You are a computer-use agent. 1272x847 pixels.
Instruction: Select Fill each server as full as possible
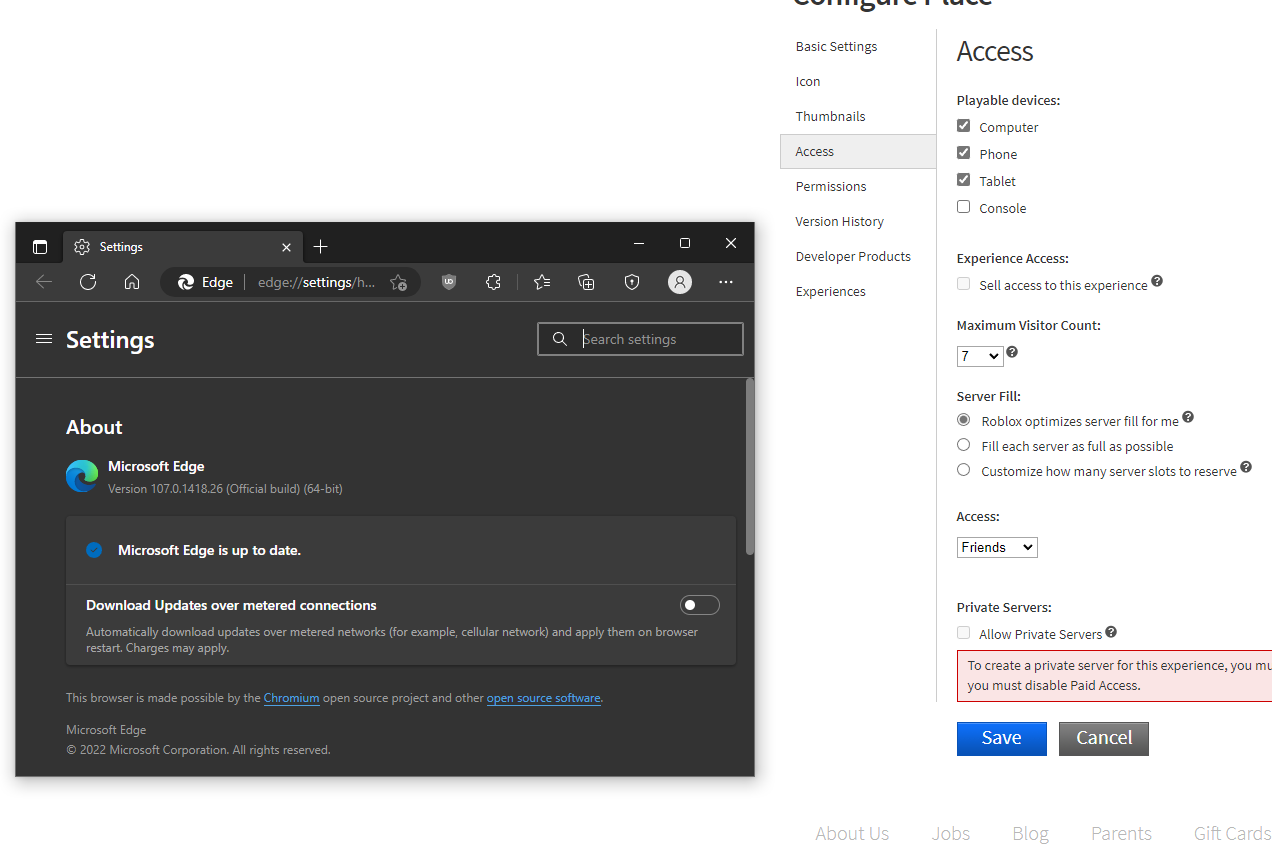pos(964,445)
